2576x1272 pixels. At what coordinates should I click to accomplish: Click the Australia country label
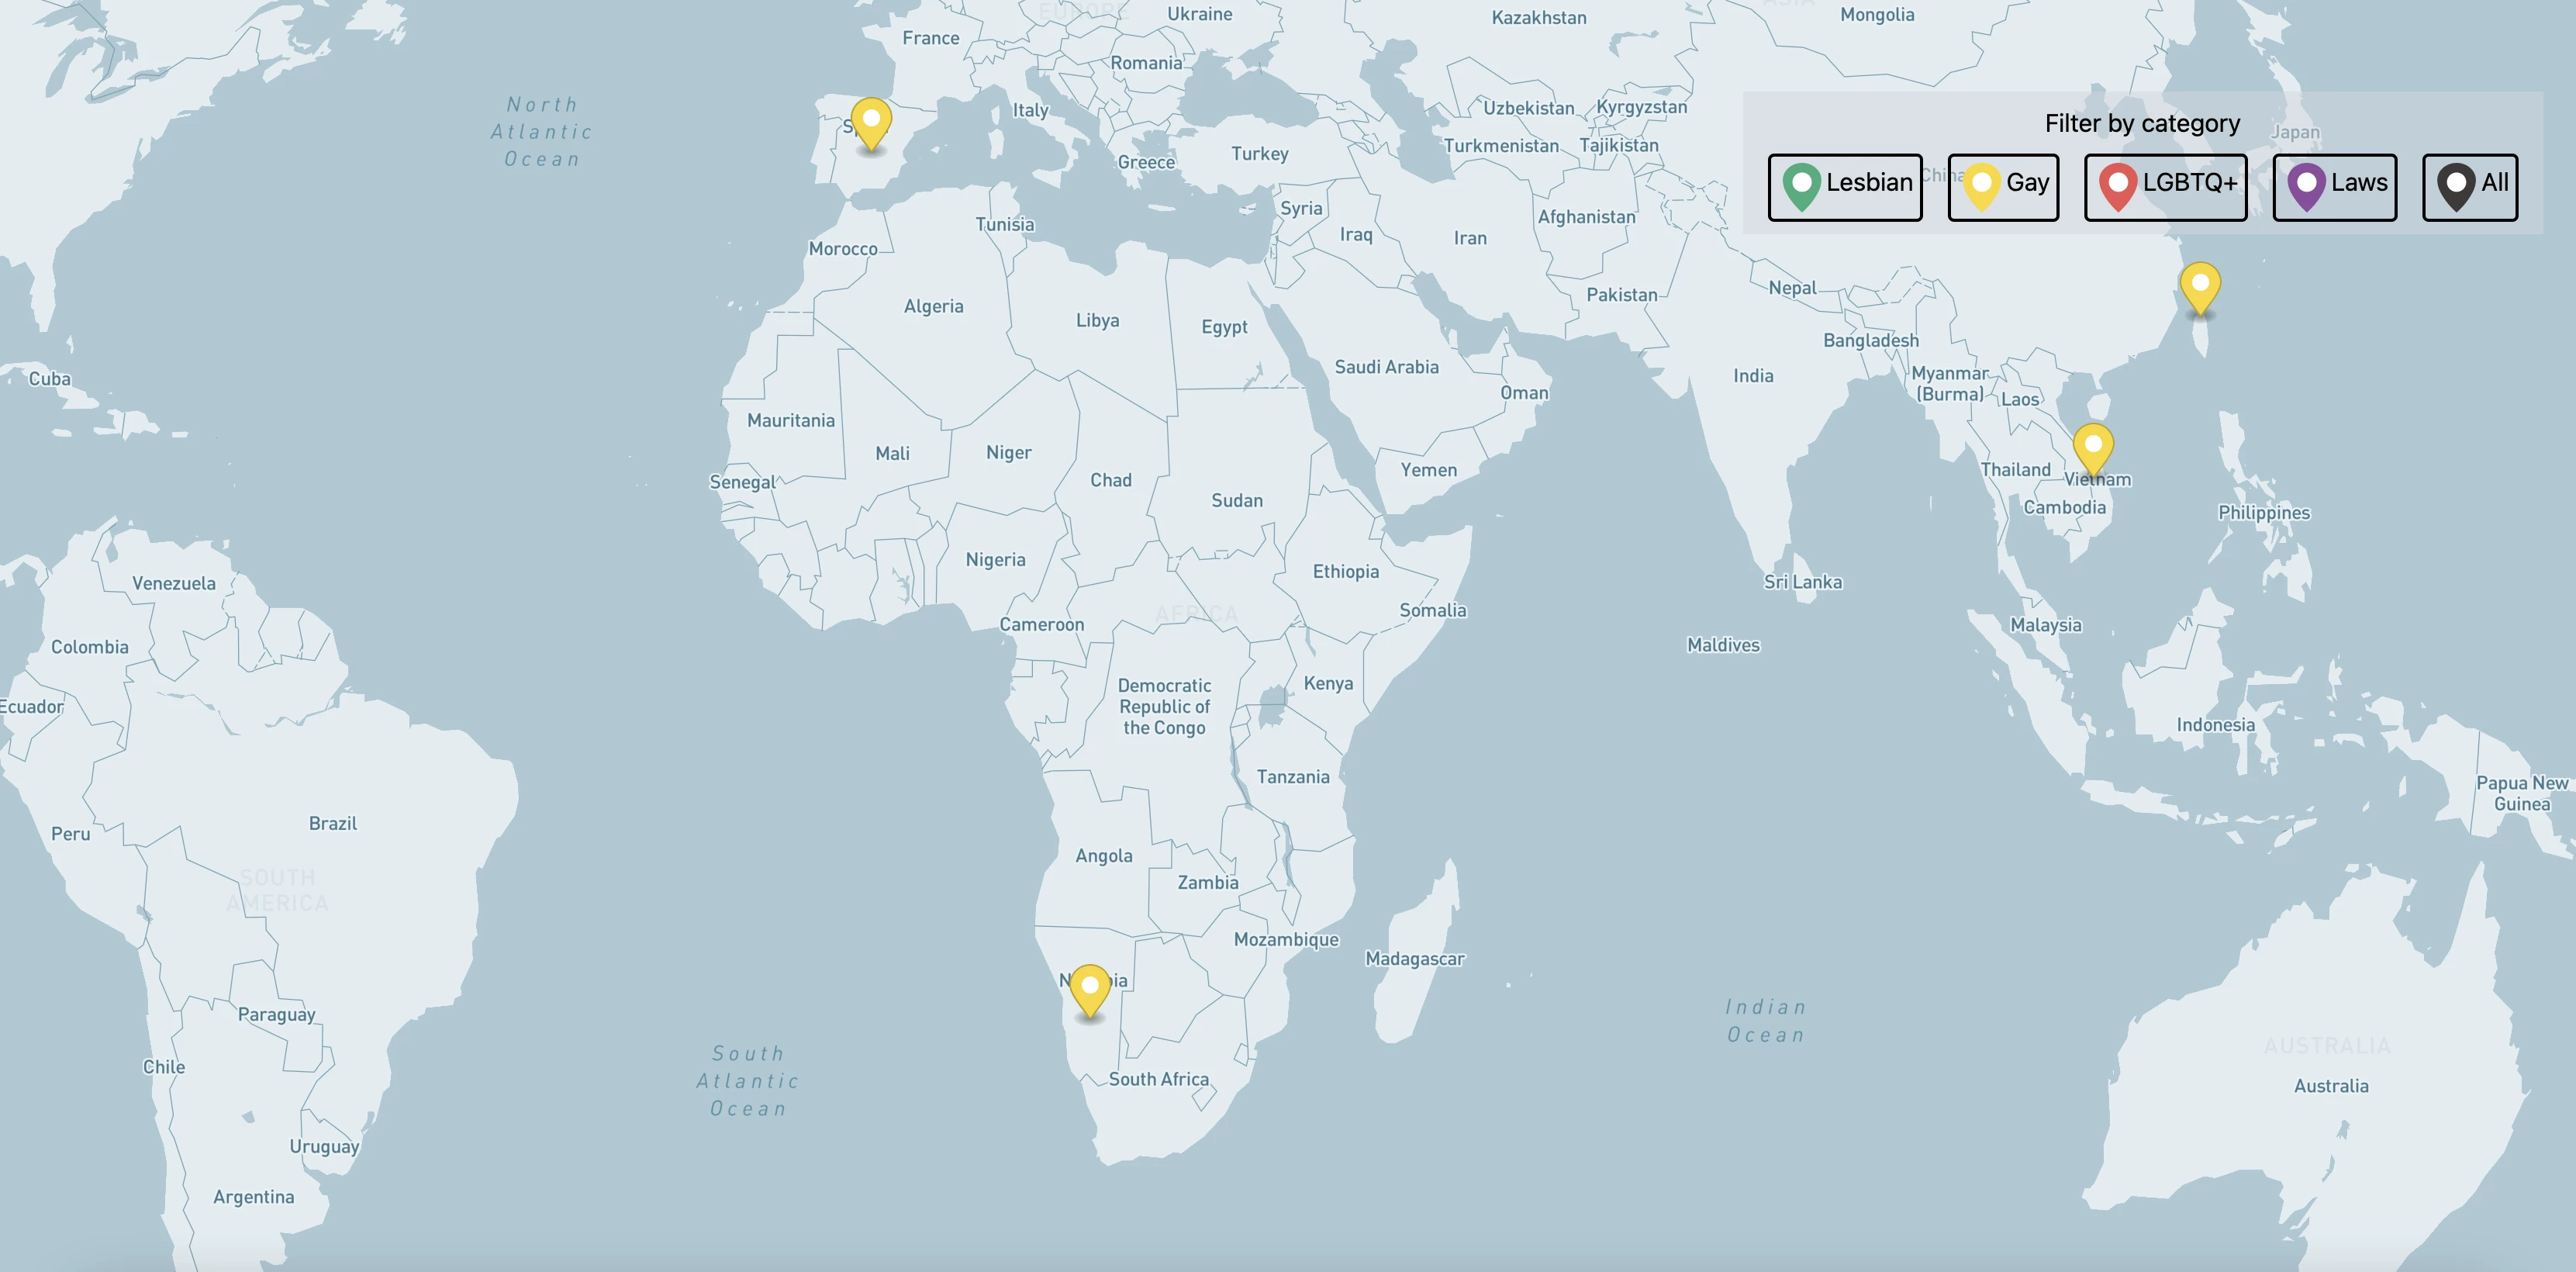click(x=2330, y=1086)
